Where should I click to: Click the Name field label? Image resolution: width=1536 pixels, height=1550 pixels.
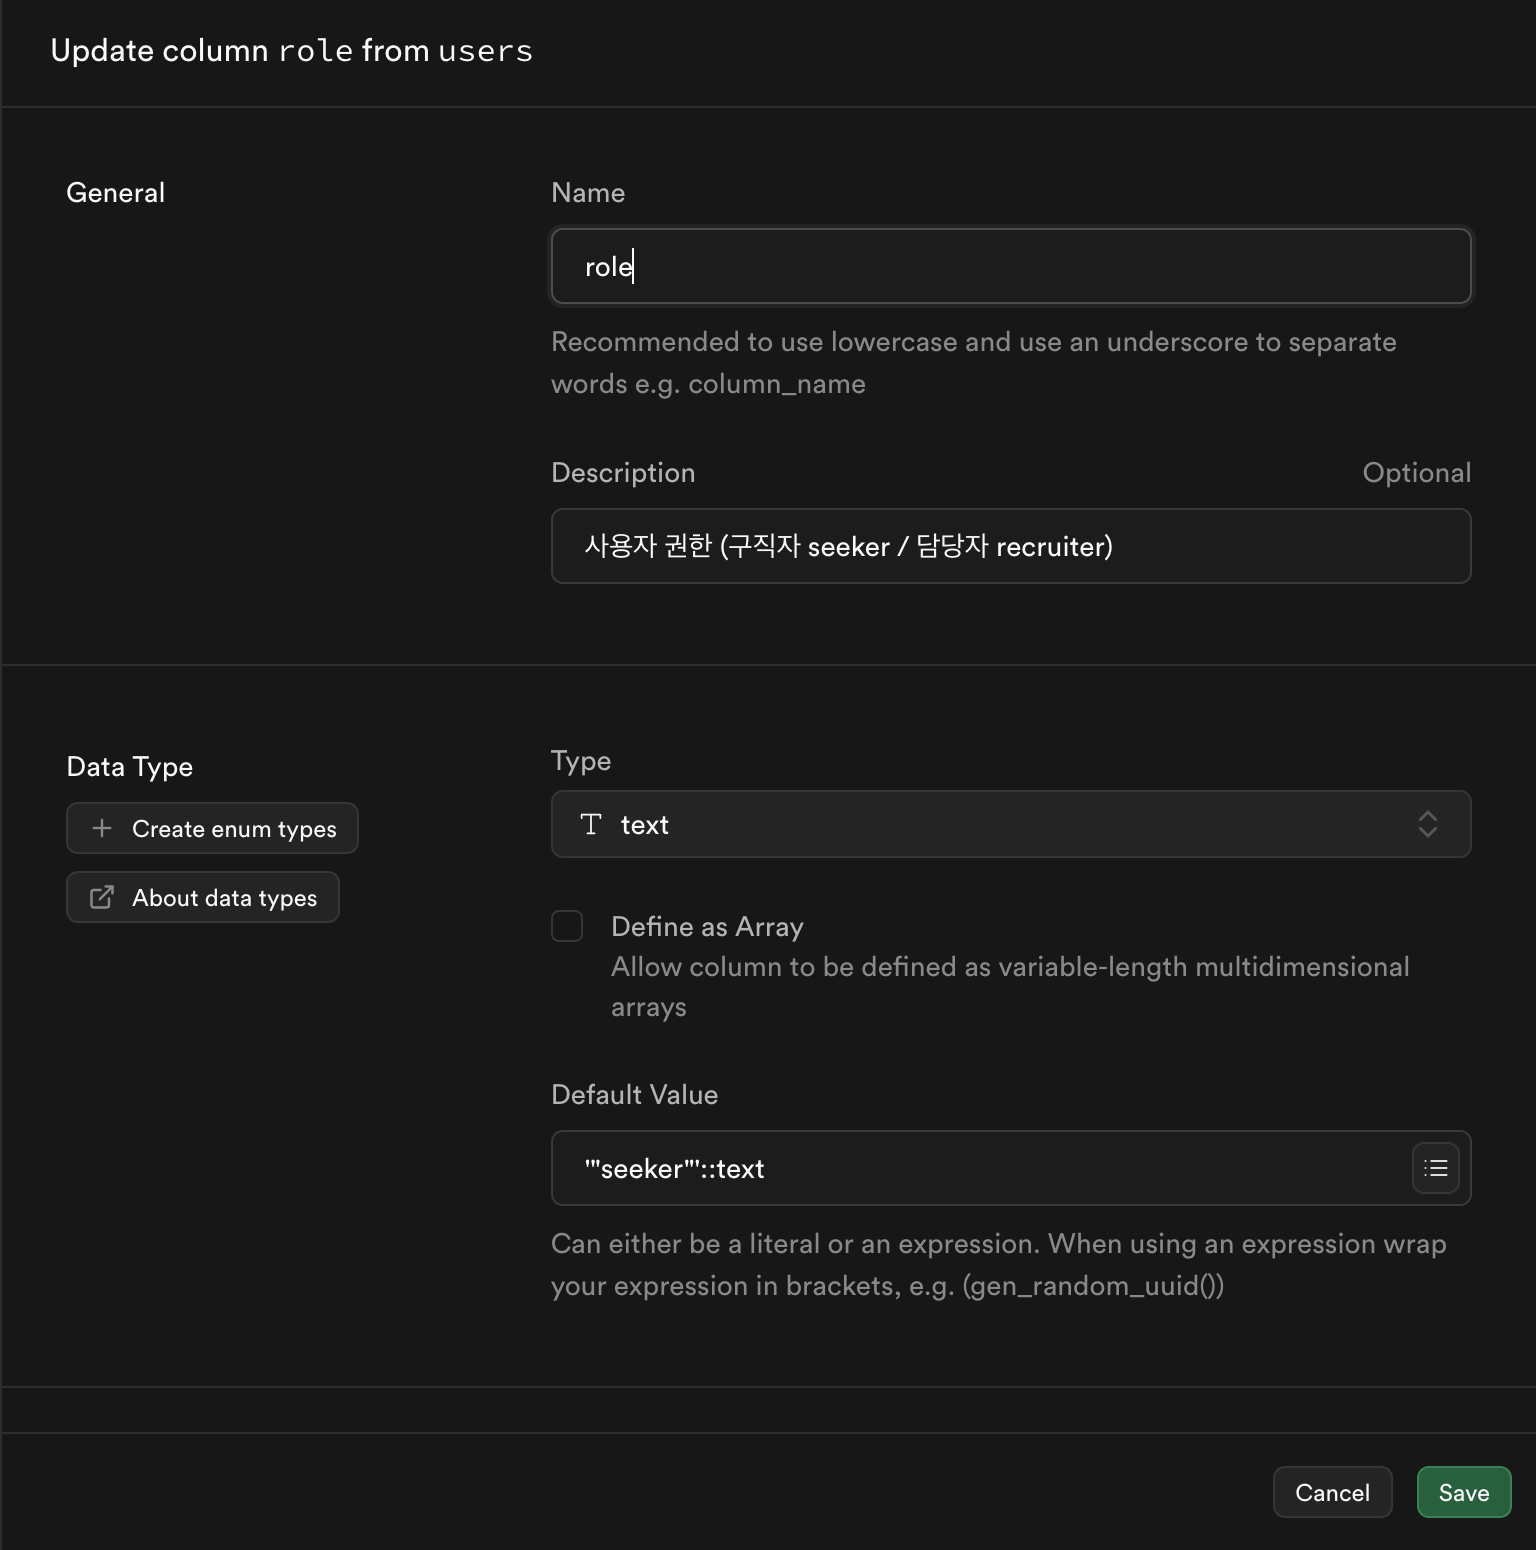tap(588, 192)
